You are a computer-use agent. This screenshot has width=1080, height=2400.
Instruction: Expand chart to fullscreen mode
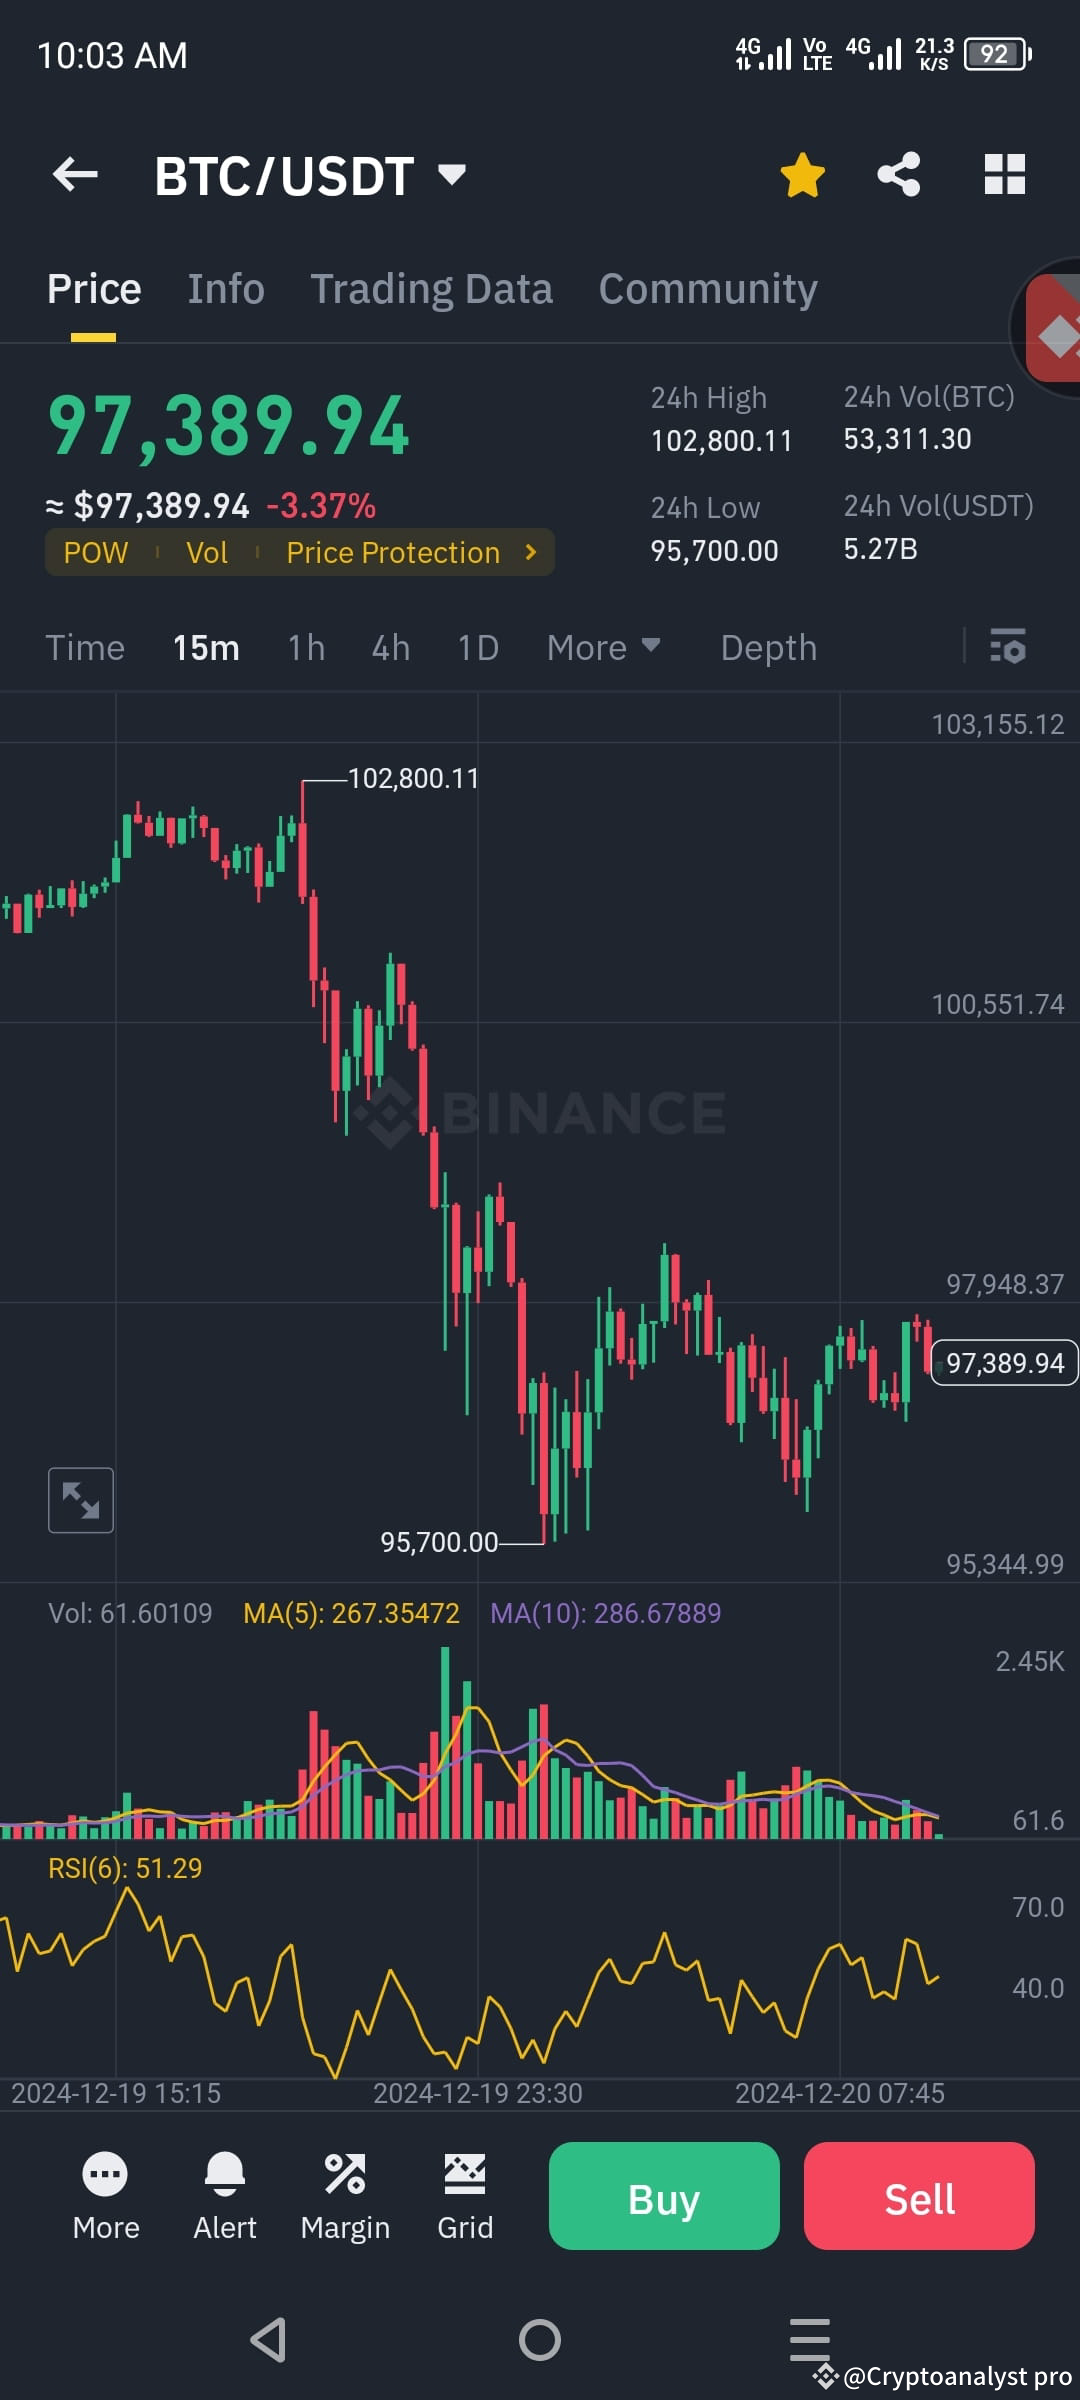point(80,1500)
